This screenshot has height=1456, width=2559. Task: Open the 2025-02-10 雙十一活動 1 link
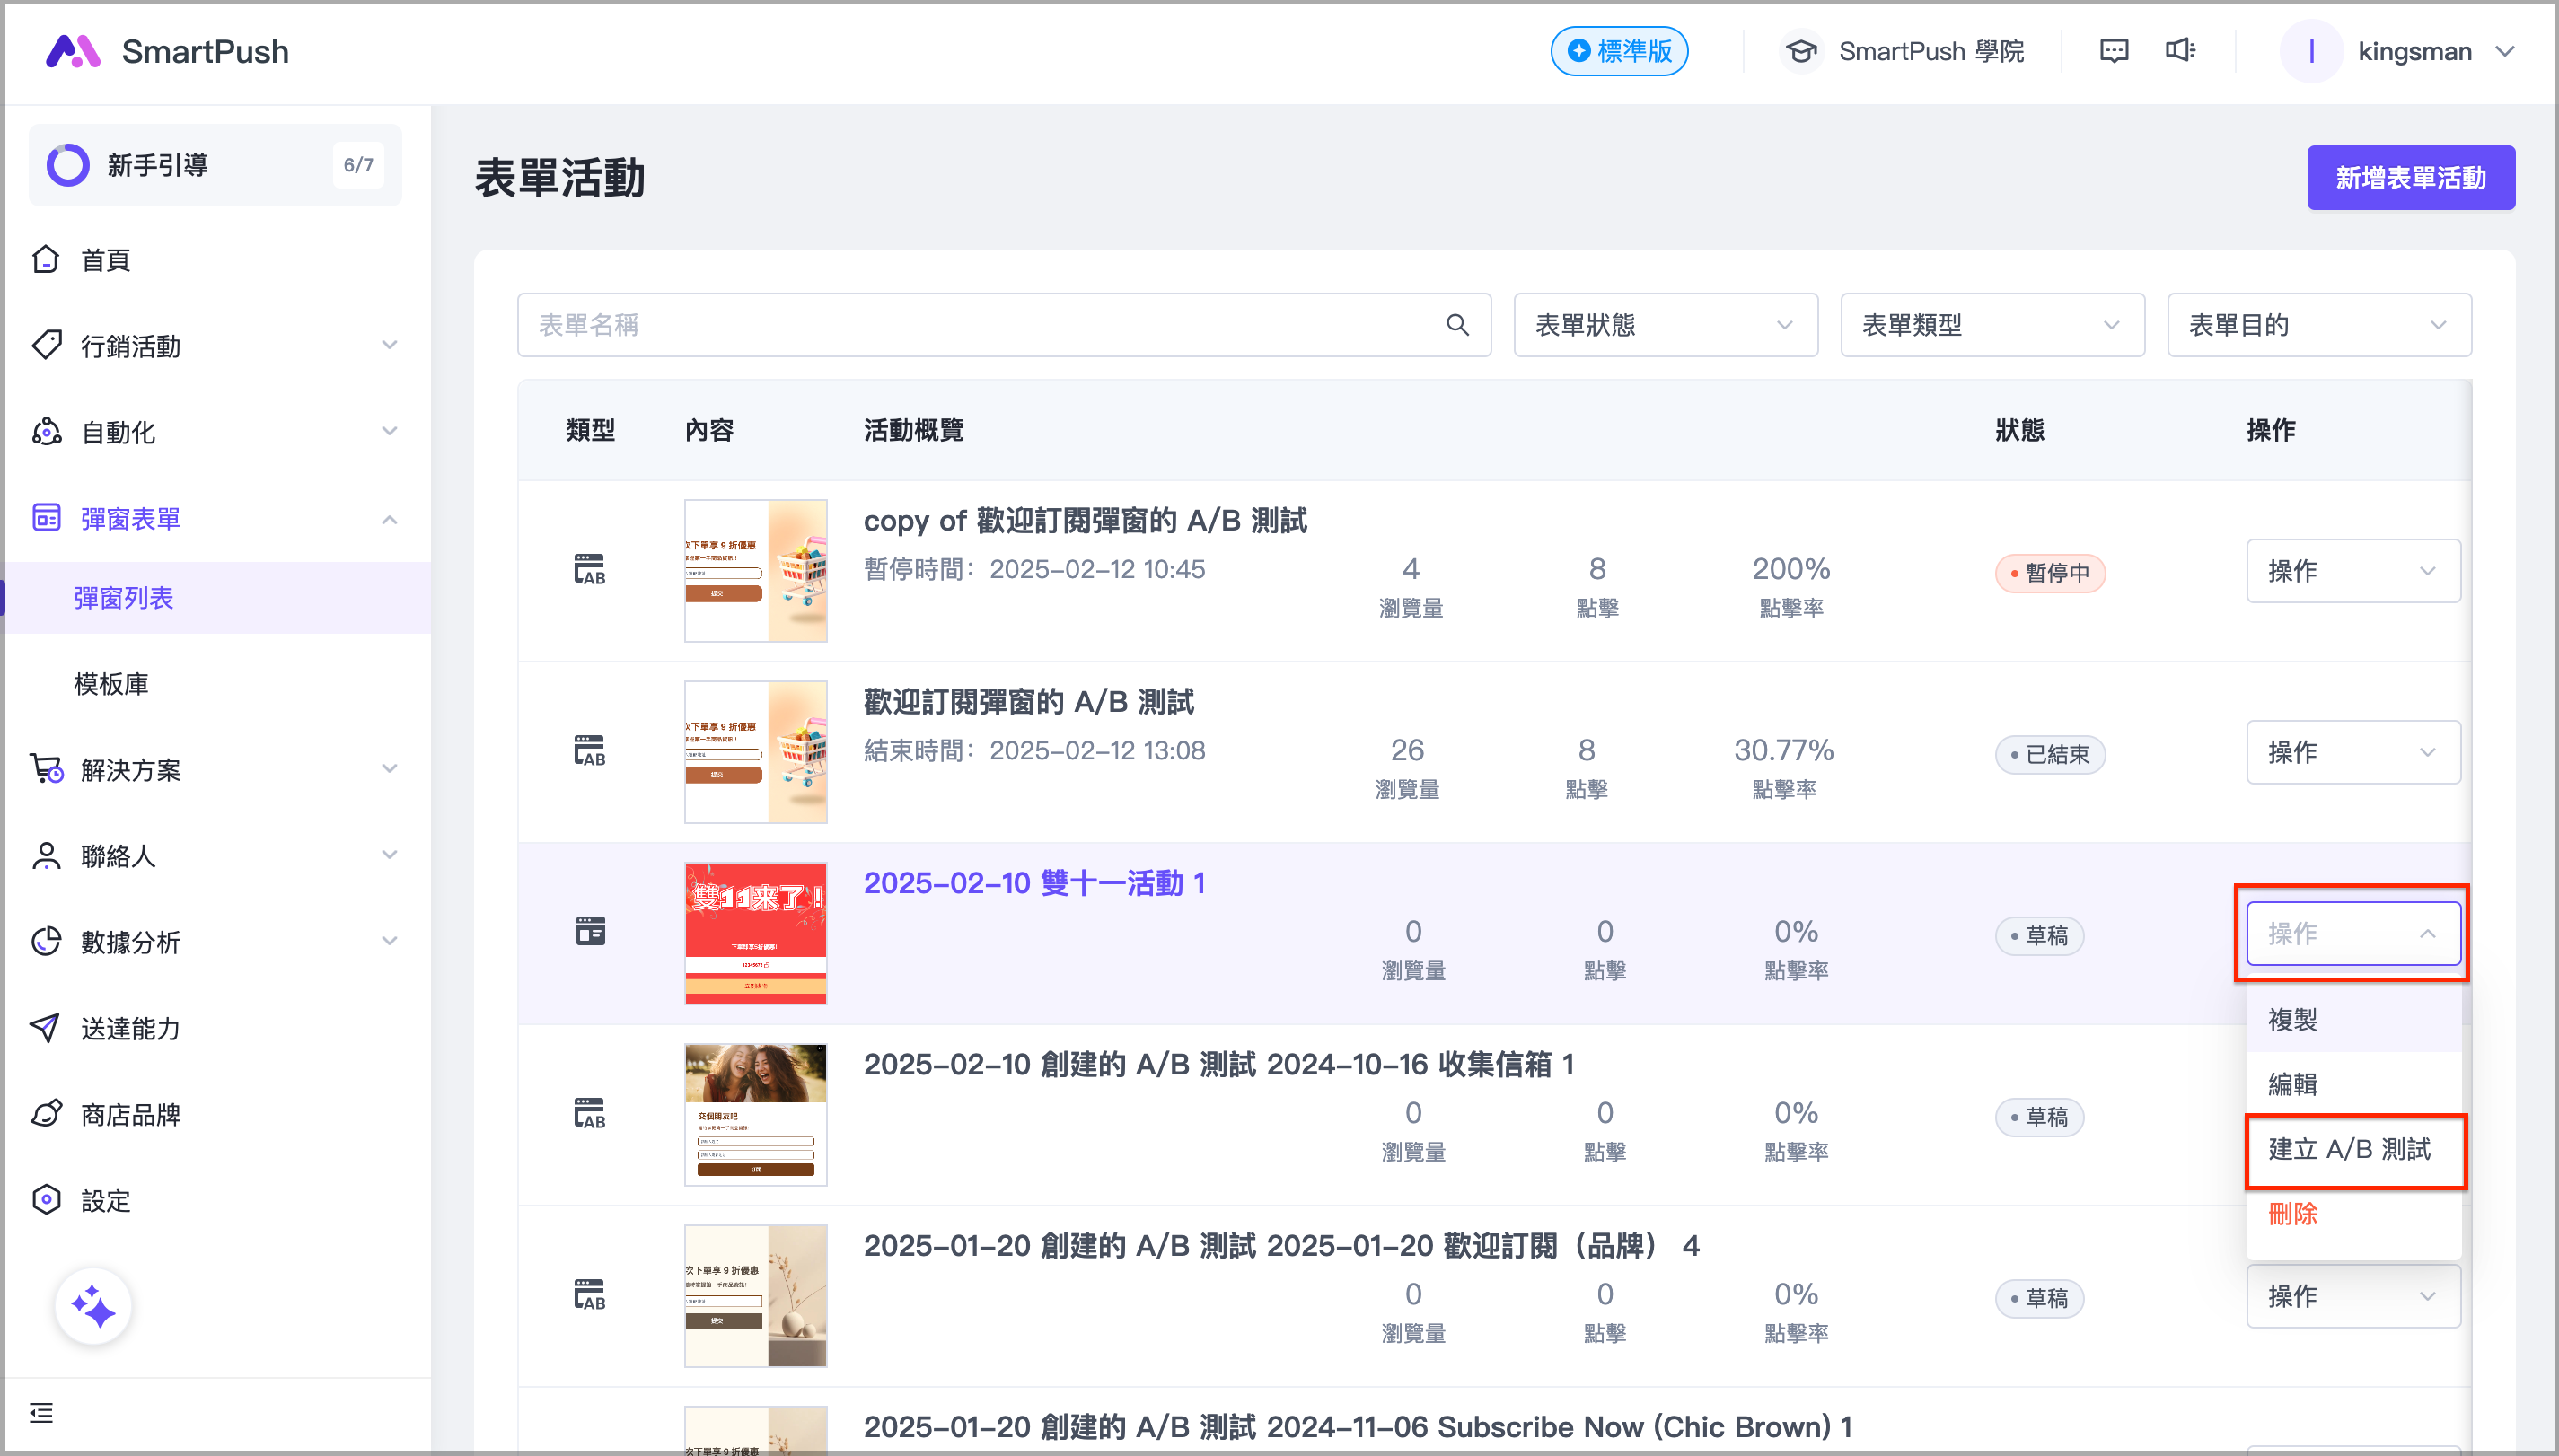pos(1033,883)
